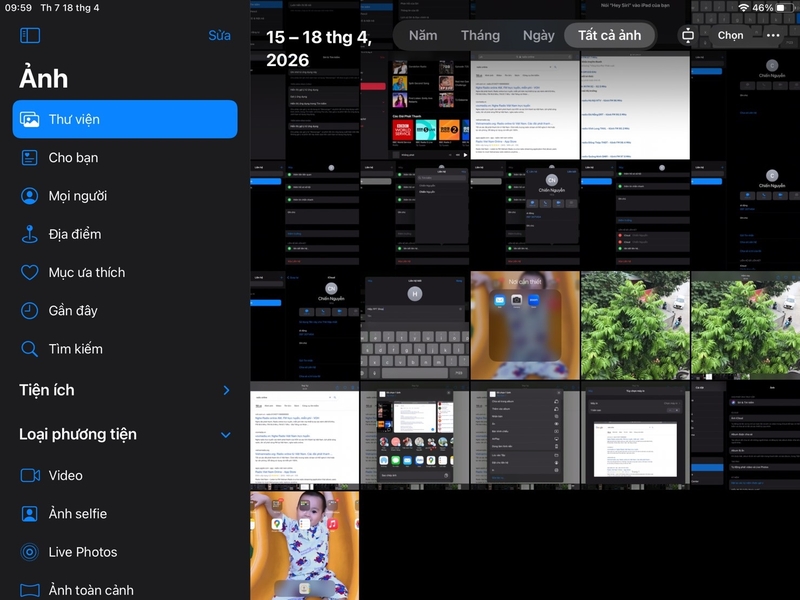Click the Ảnh selfie portrait icon

pyautogui.click(x=30, y=514)
